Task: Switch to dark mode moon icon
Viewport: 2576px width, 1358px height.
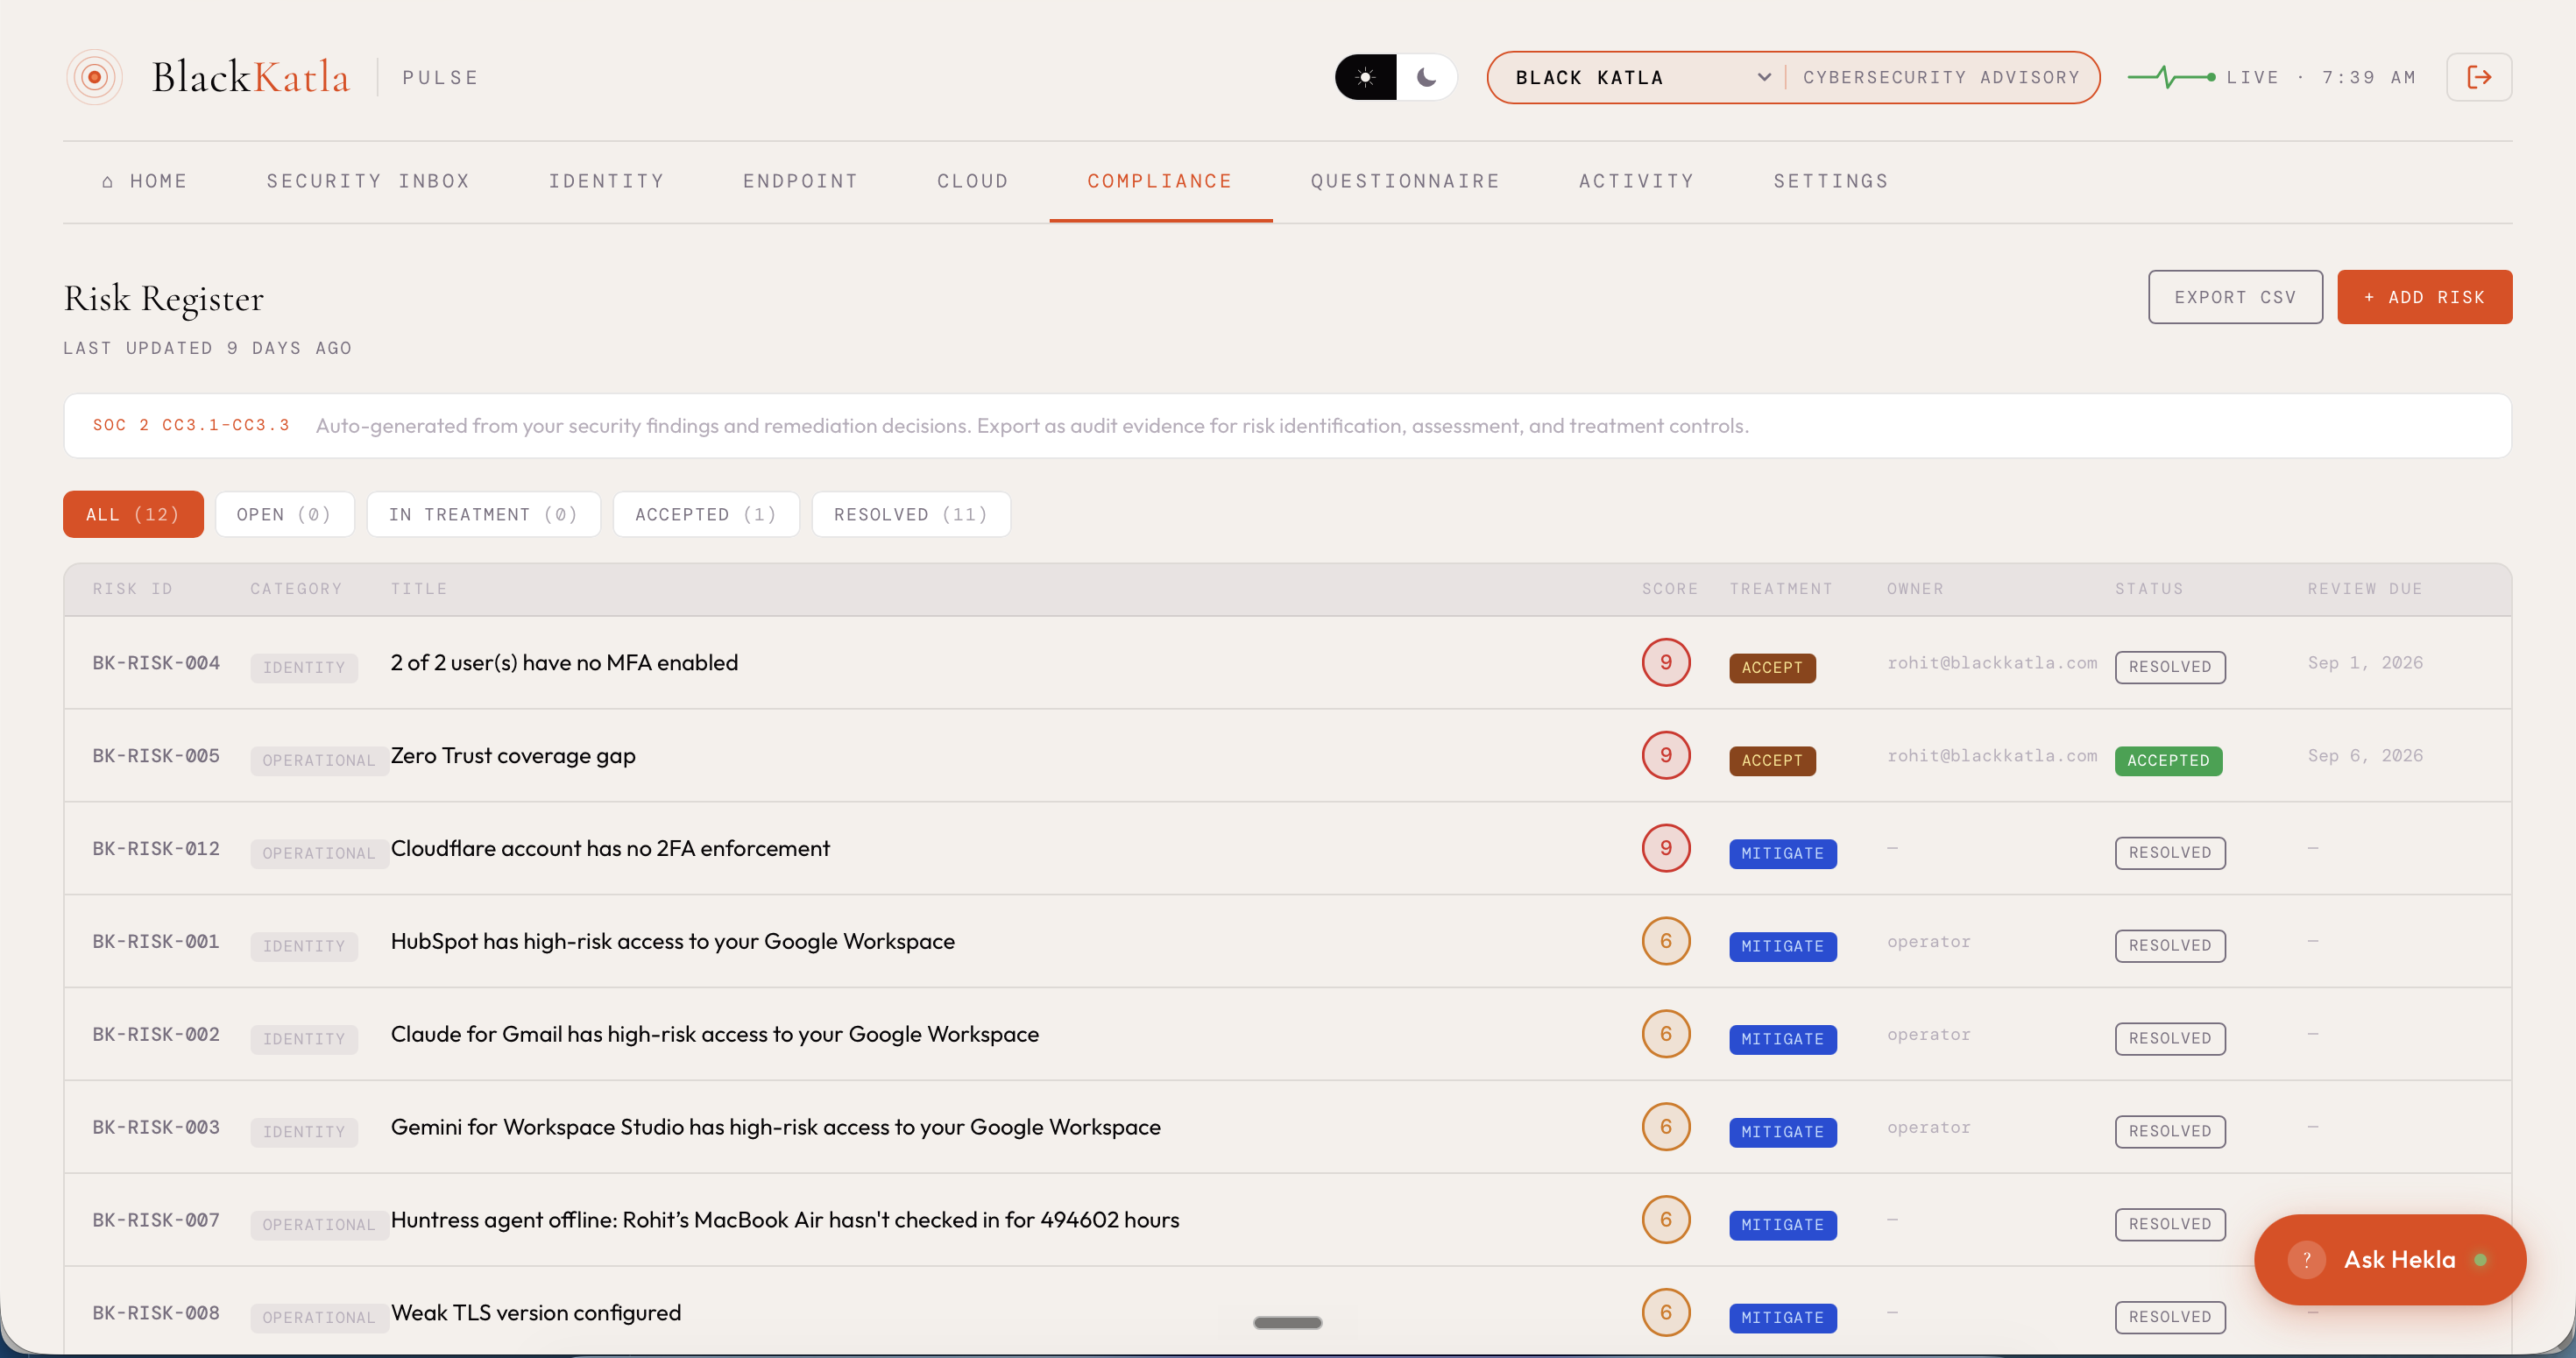Action: 1426,77
